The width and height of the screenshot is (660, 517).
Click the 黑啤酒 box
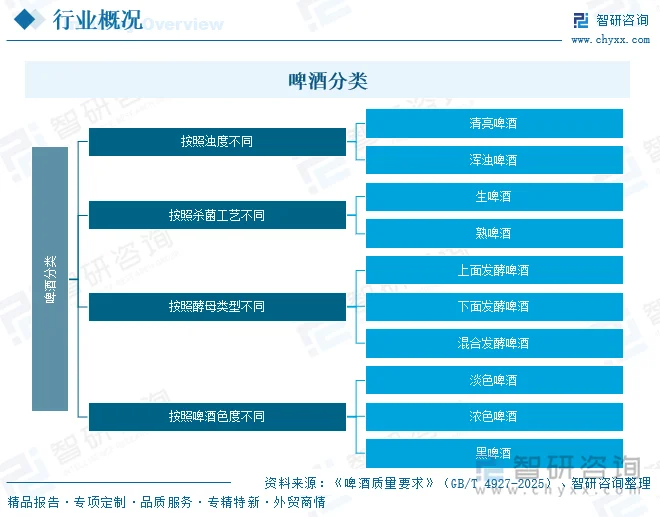point(494,453)
